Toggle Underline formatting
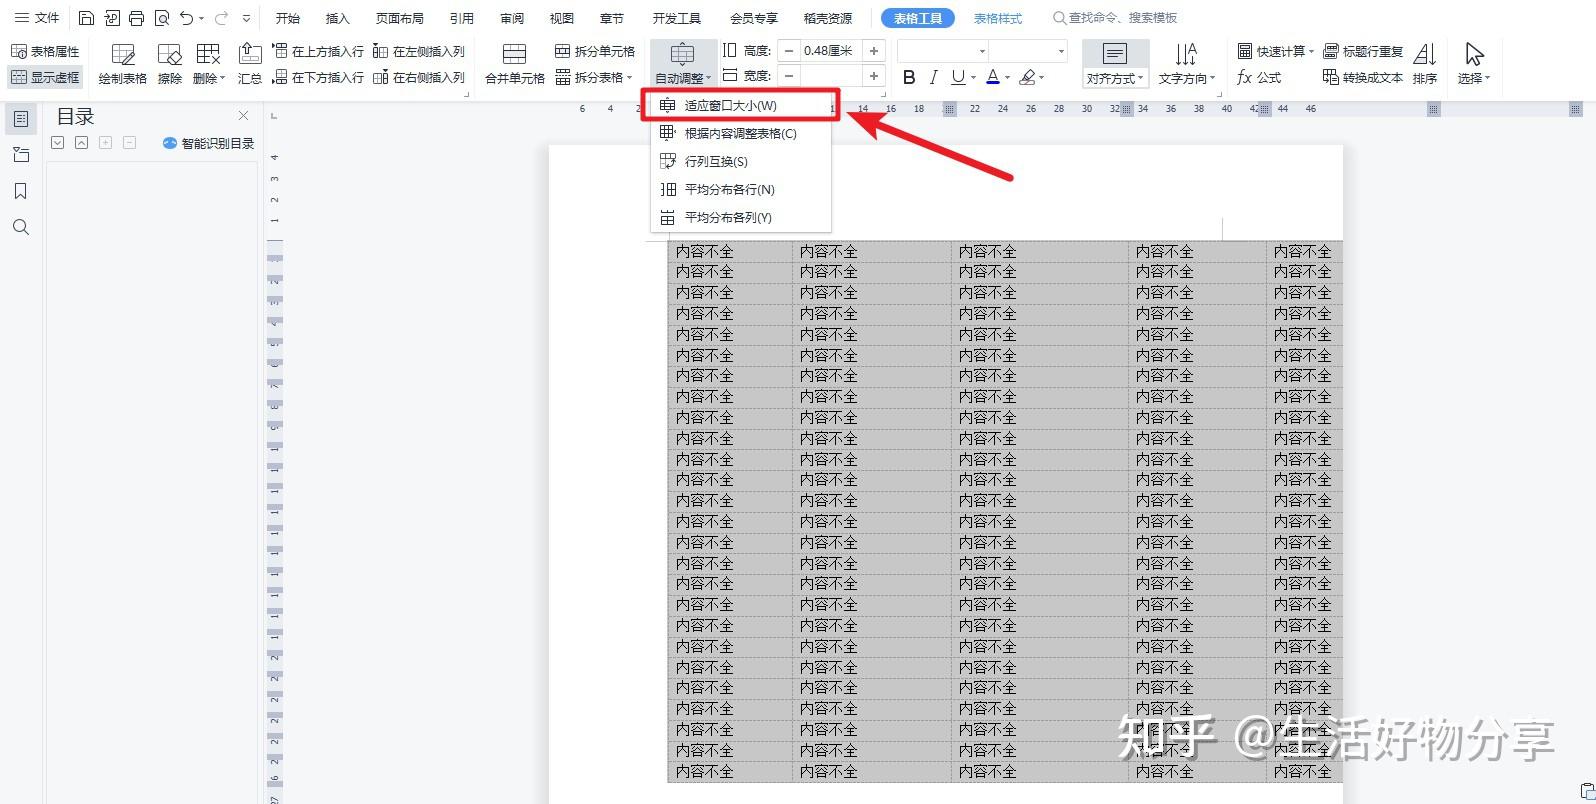The image size is (1596, 804). pyautogui.click(x=958, y=77)
